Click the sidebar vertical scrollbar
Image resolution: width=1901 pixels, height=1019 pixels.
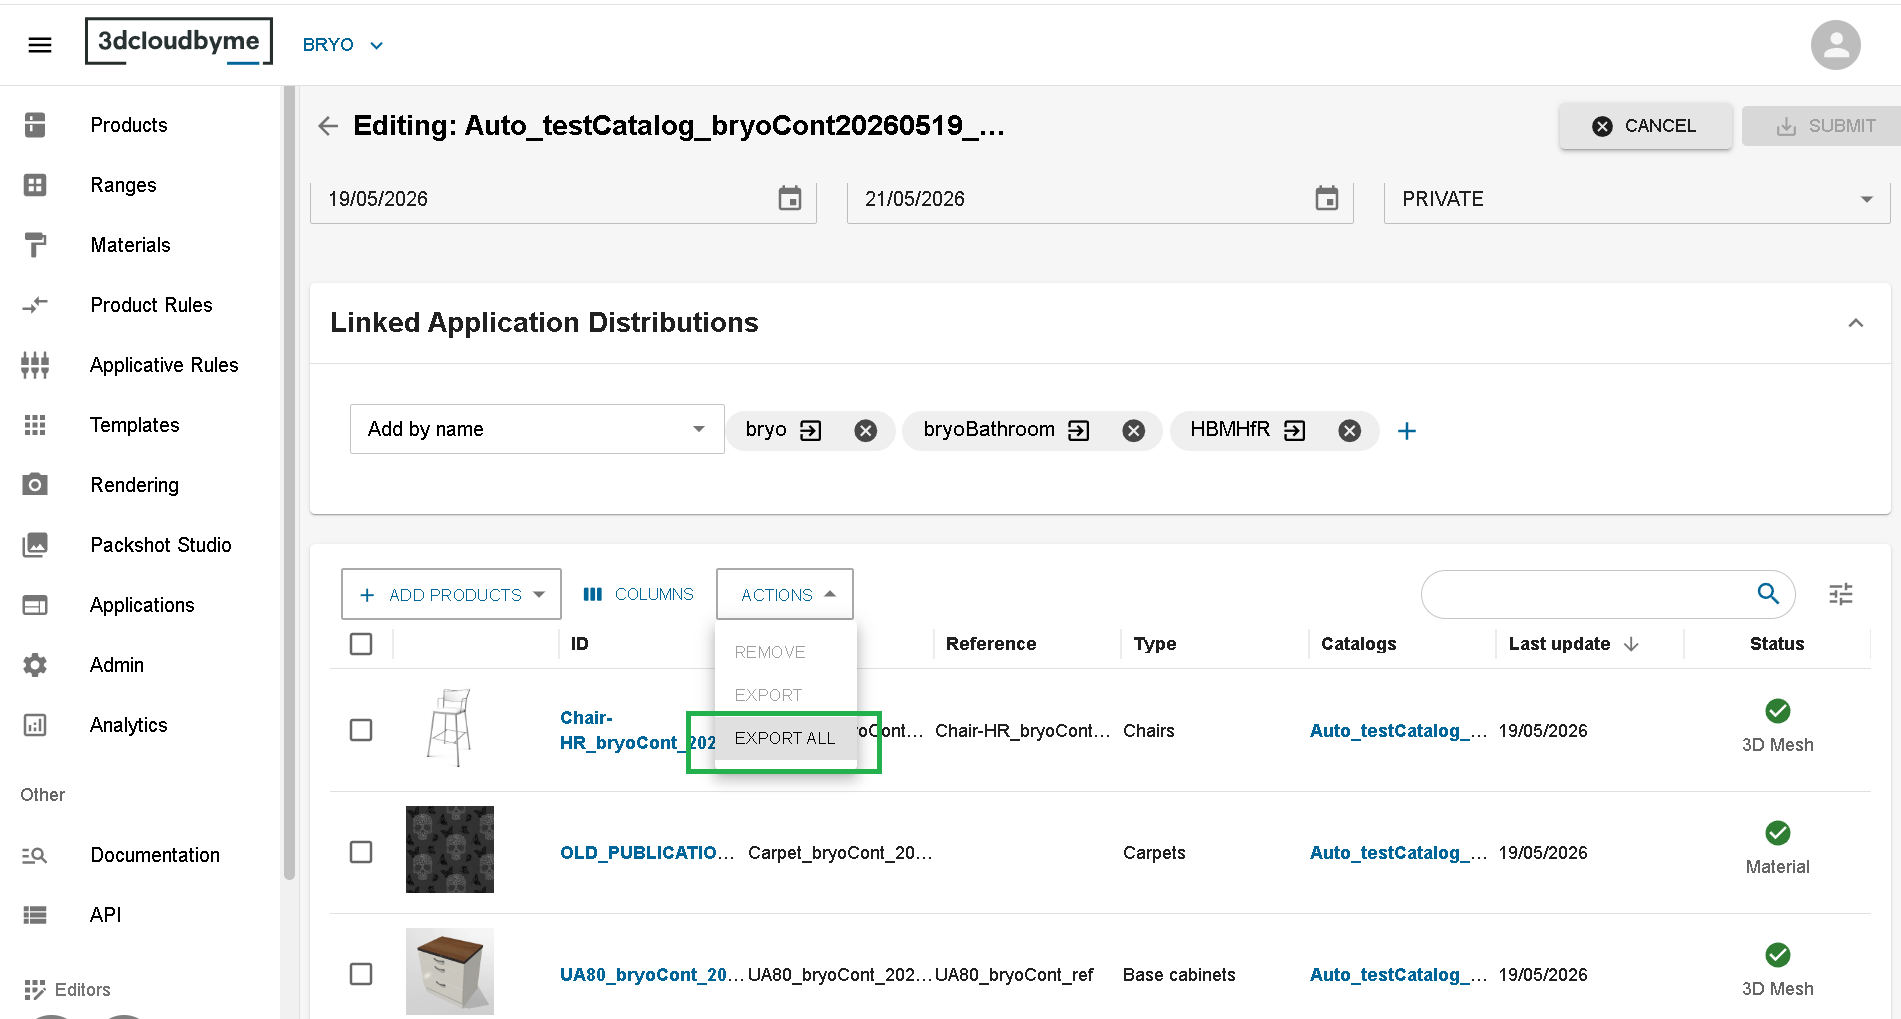[290, 482]
